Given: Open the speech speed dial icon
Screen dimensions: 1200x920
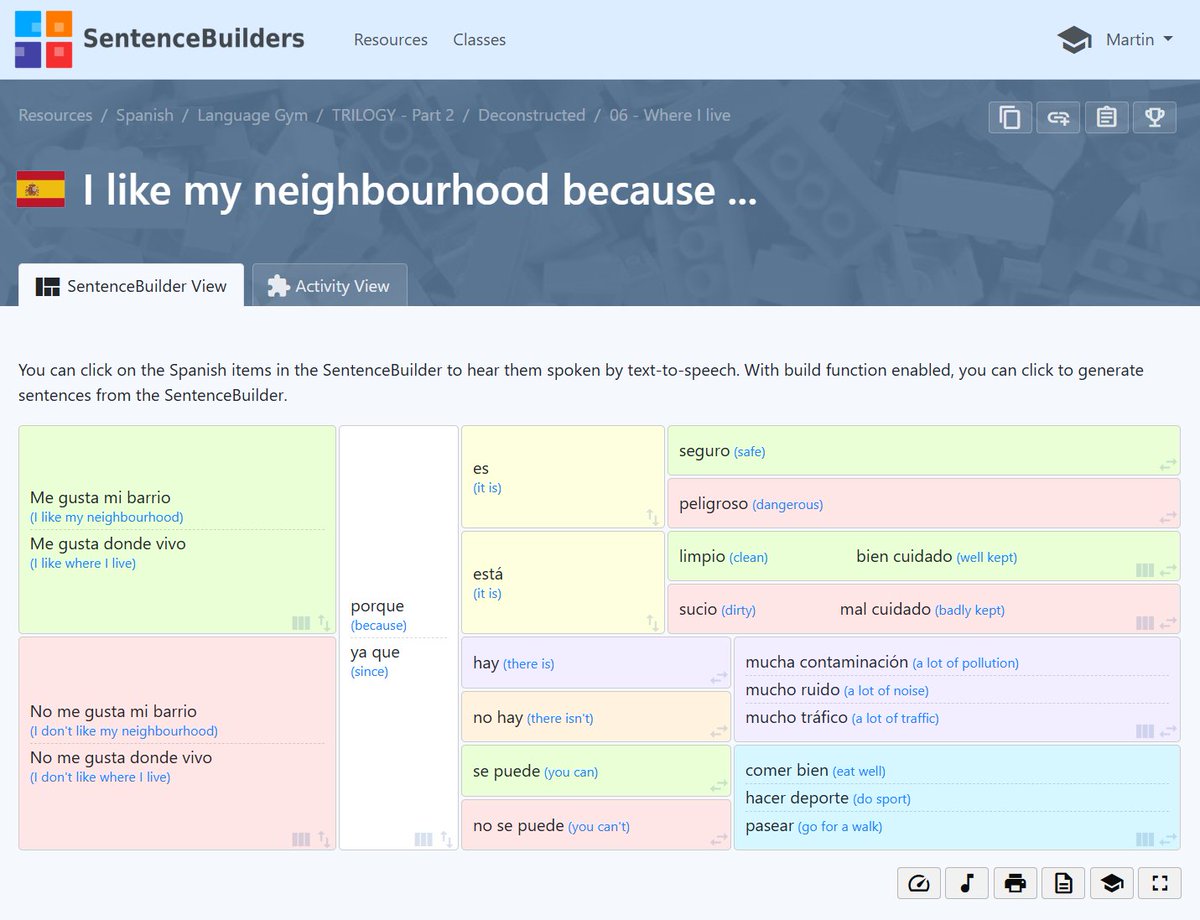Looking at the screenshot, I should pyautogui.click(x=918, y=883).
